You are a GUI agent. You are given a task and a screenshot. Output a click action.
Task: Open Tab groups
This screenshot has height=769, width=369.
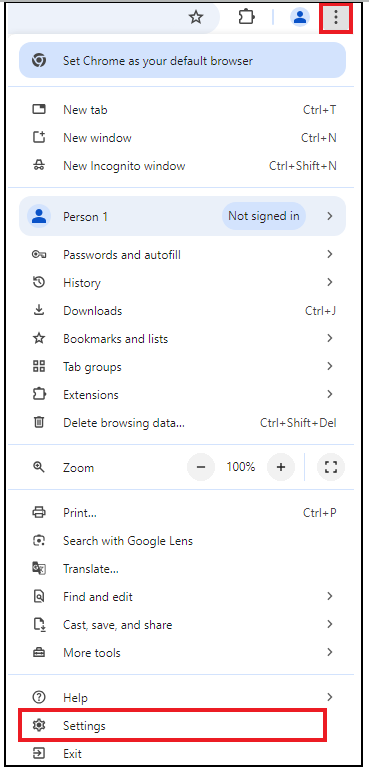(183, 367)
